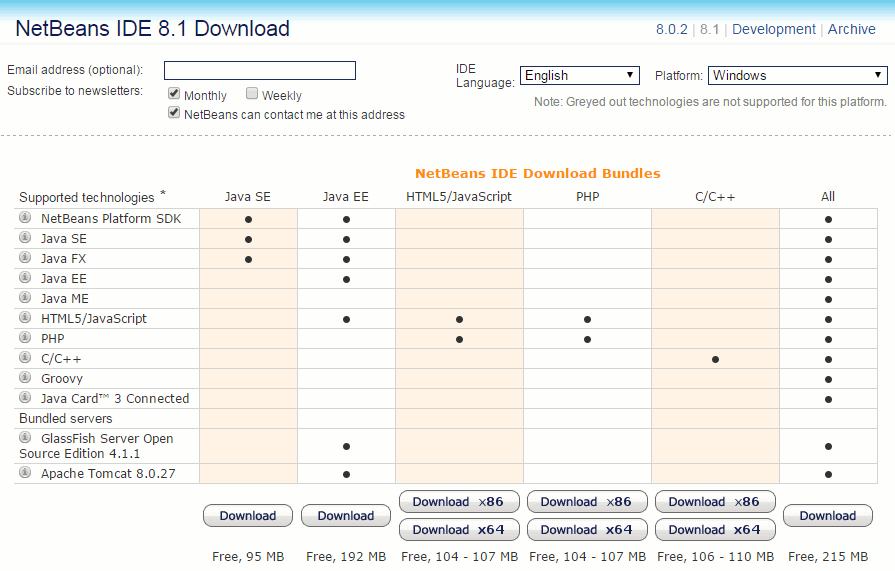Click the All column header
Screen dimensions: 895x571
tap(828, 197)
